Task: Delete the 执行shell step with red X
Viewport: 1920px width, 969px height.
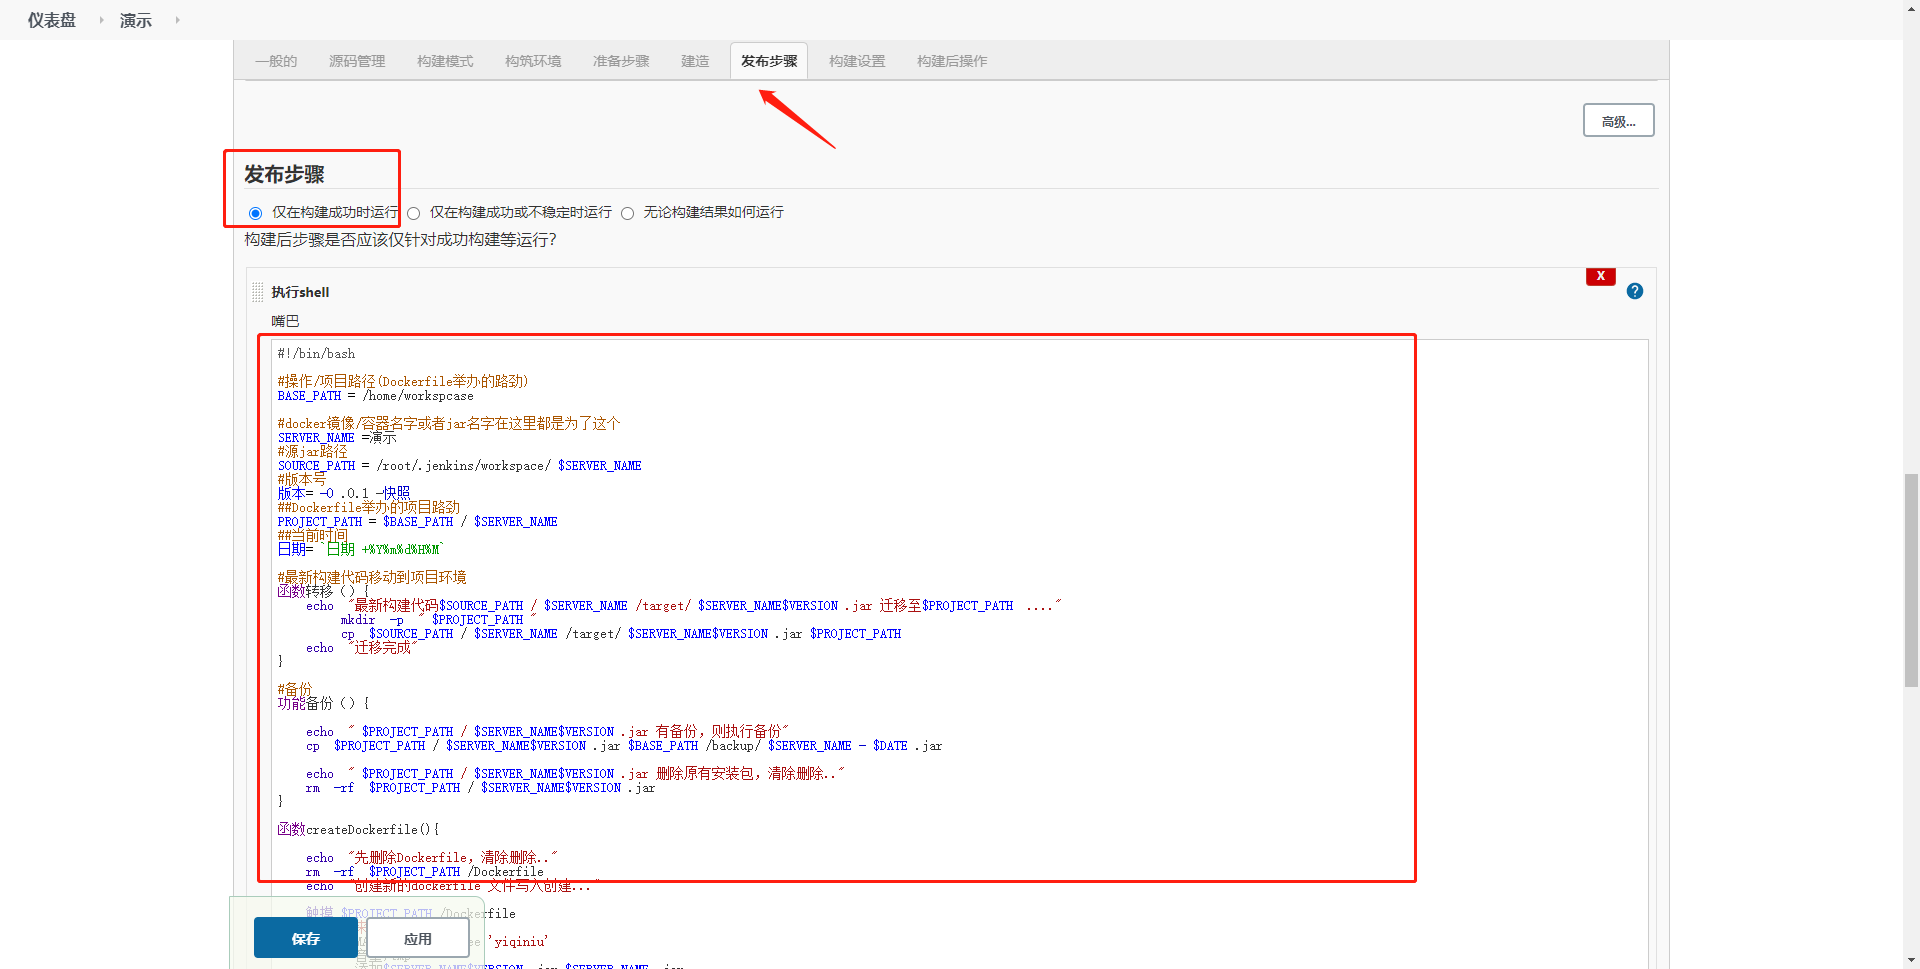Action: coord(1601,276)
